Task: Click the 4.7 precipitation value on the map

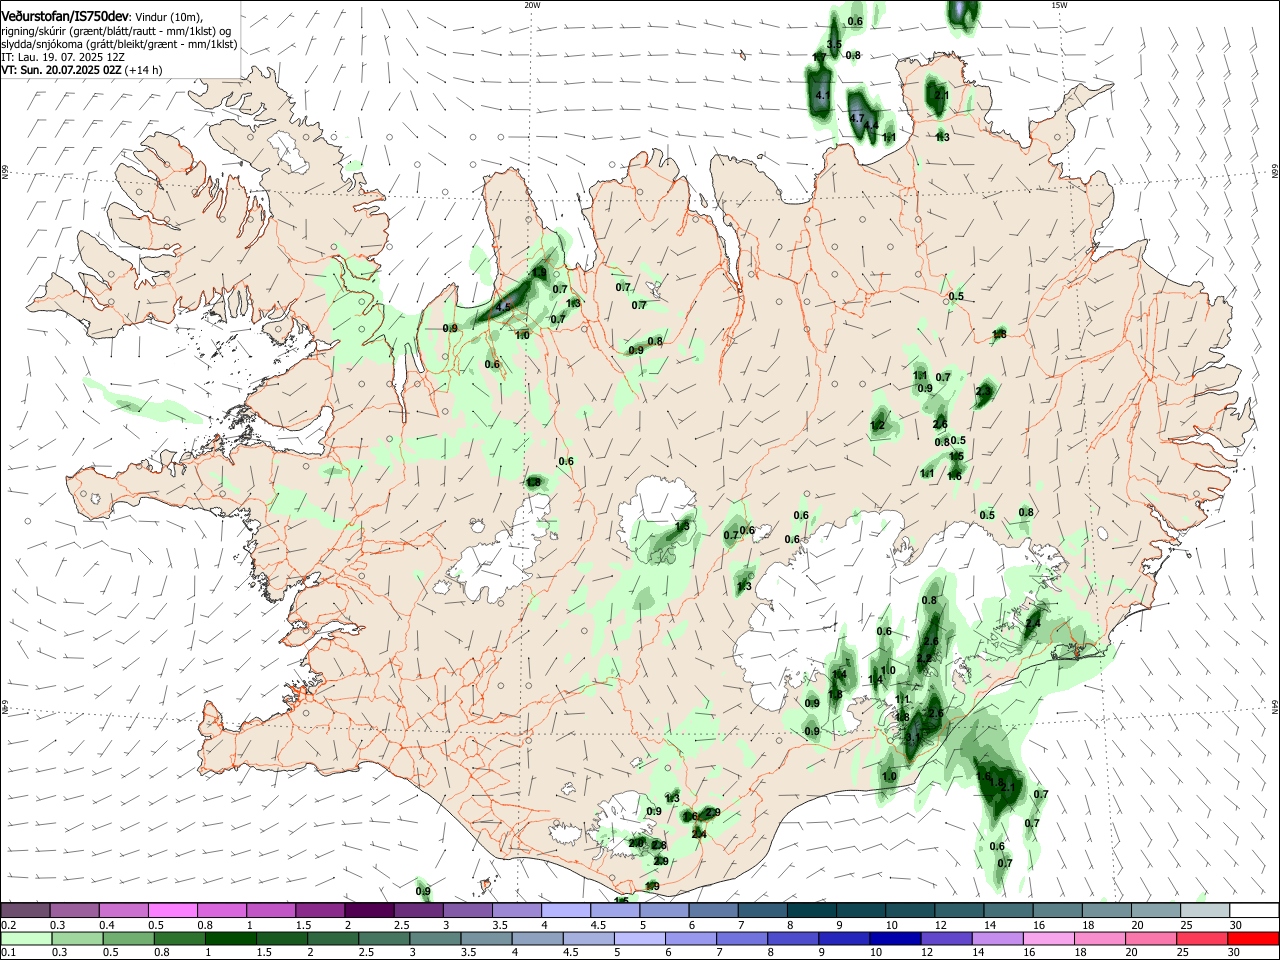Action: pos(856,118)
